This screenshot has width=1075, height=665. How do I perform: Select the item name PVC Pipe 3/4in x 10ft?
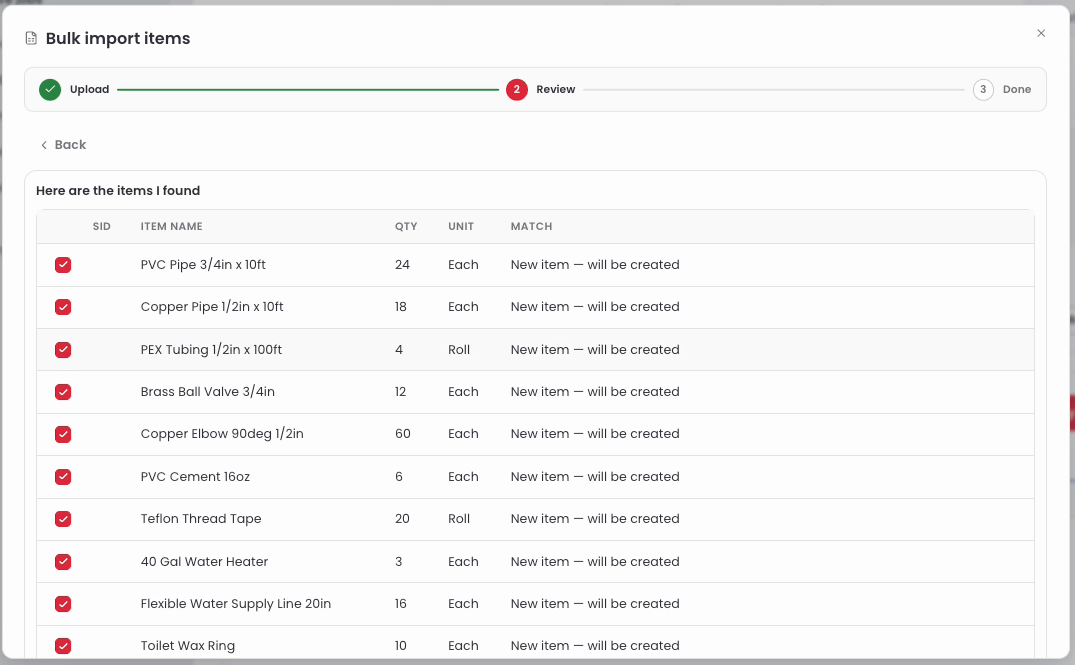[x=203, y=265]
